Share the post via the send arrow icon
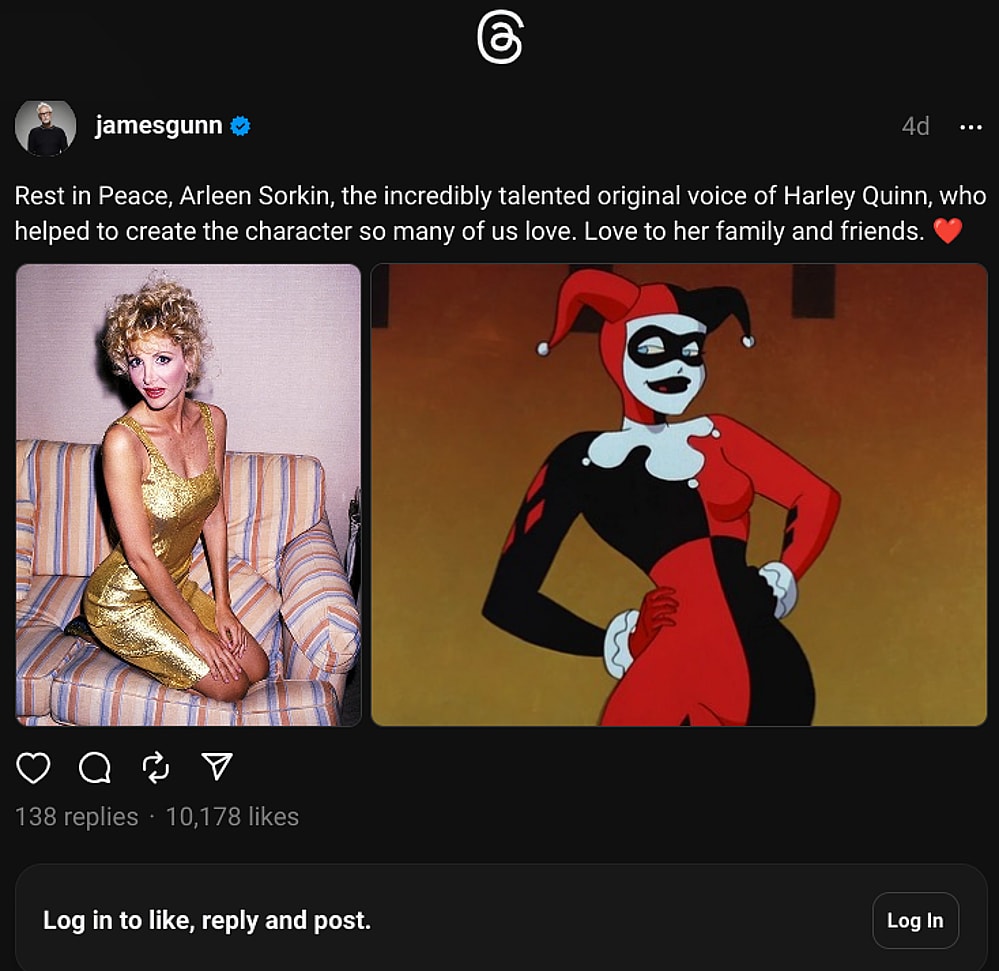Viewport: 999px width, 971px height. point(216,767)
